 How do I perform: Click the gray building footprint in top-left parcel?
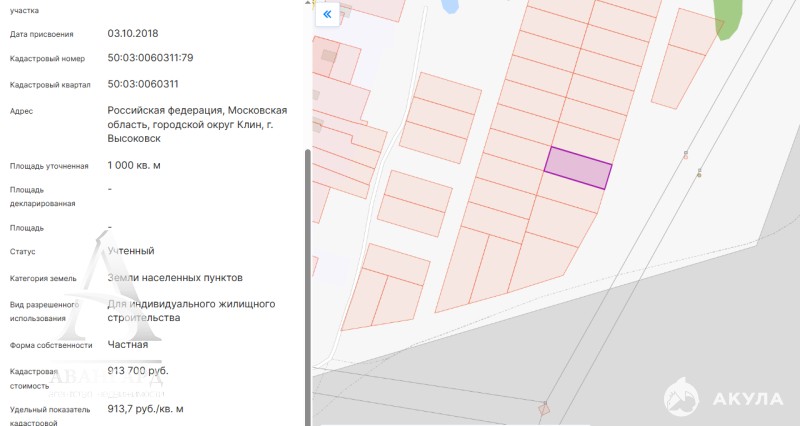[329, 56]
